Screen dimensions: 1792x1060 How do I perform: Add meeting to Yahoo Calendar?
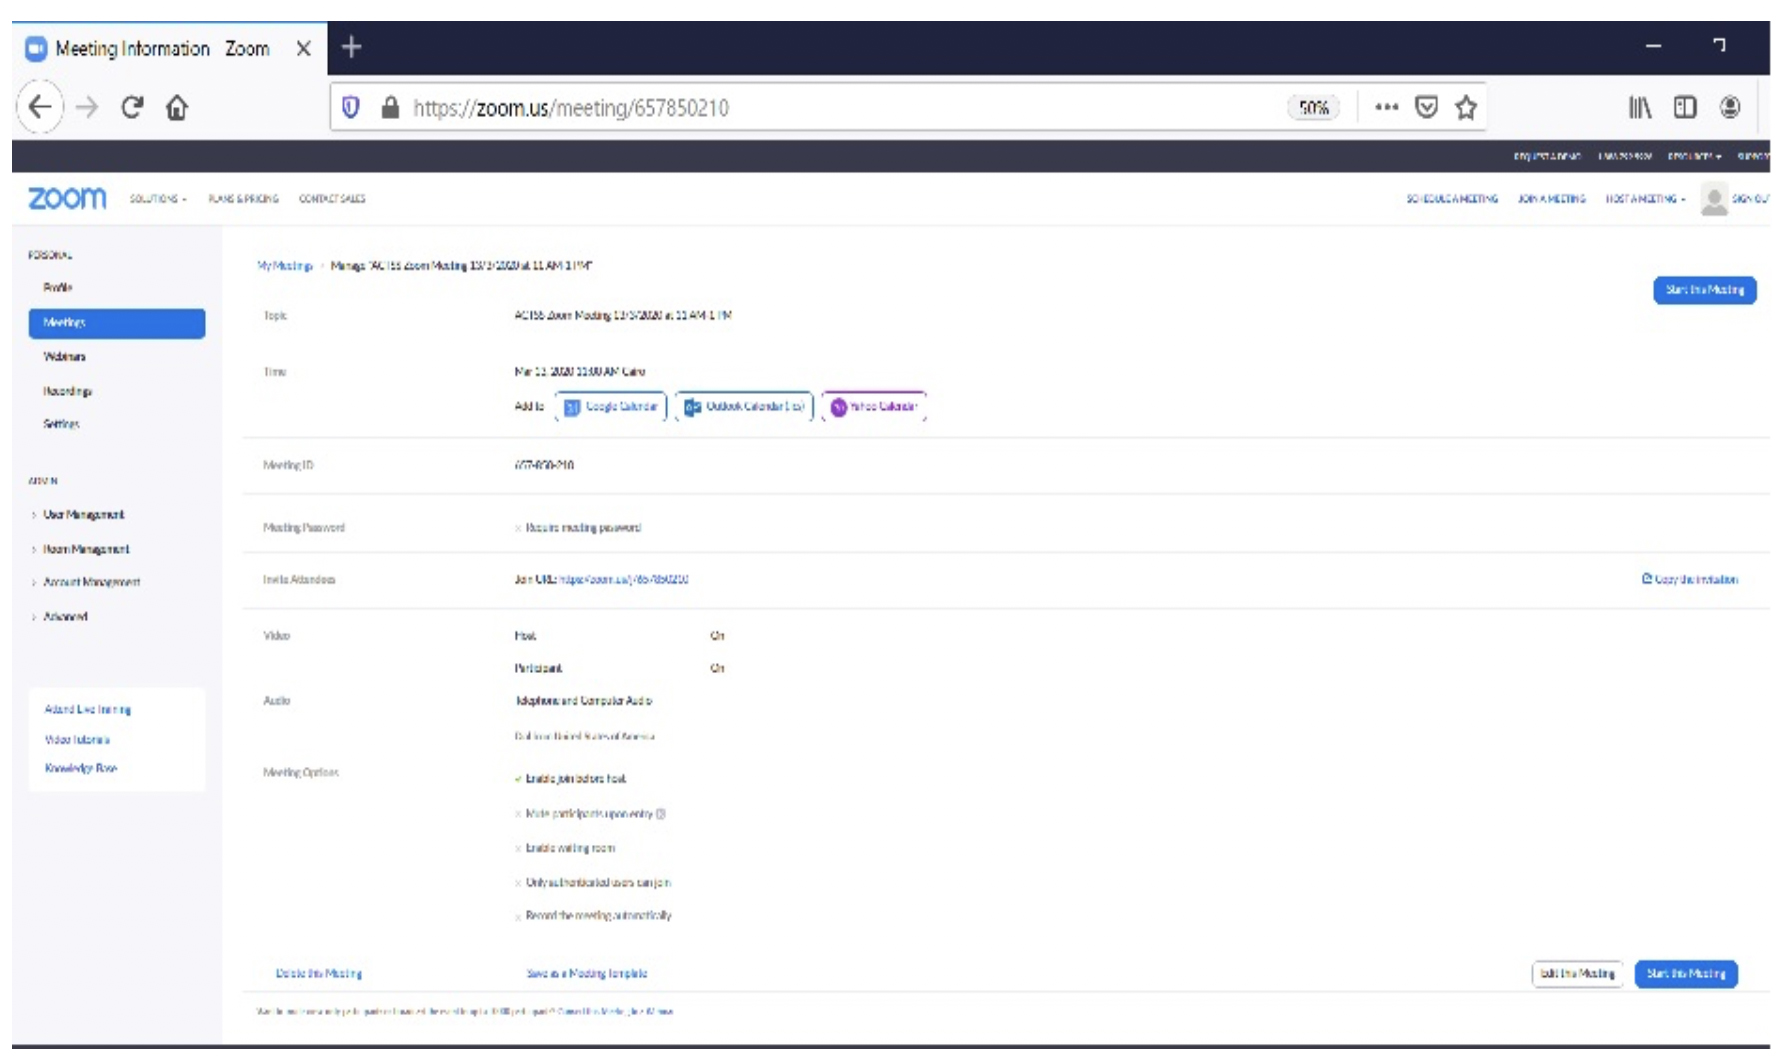[874, 406]
